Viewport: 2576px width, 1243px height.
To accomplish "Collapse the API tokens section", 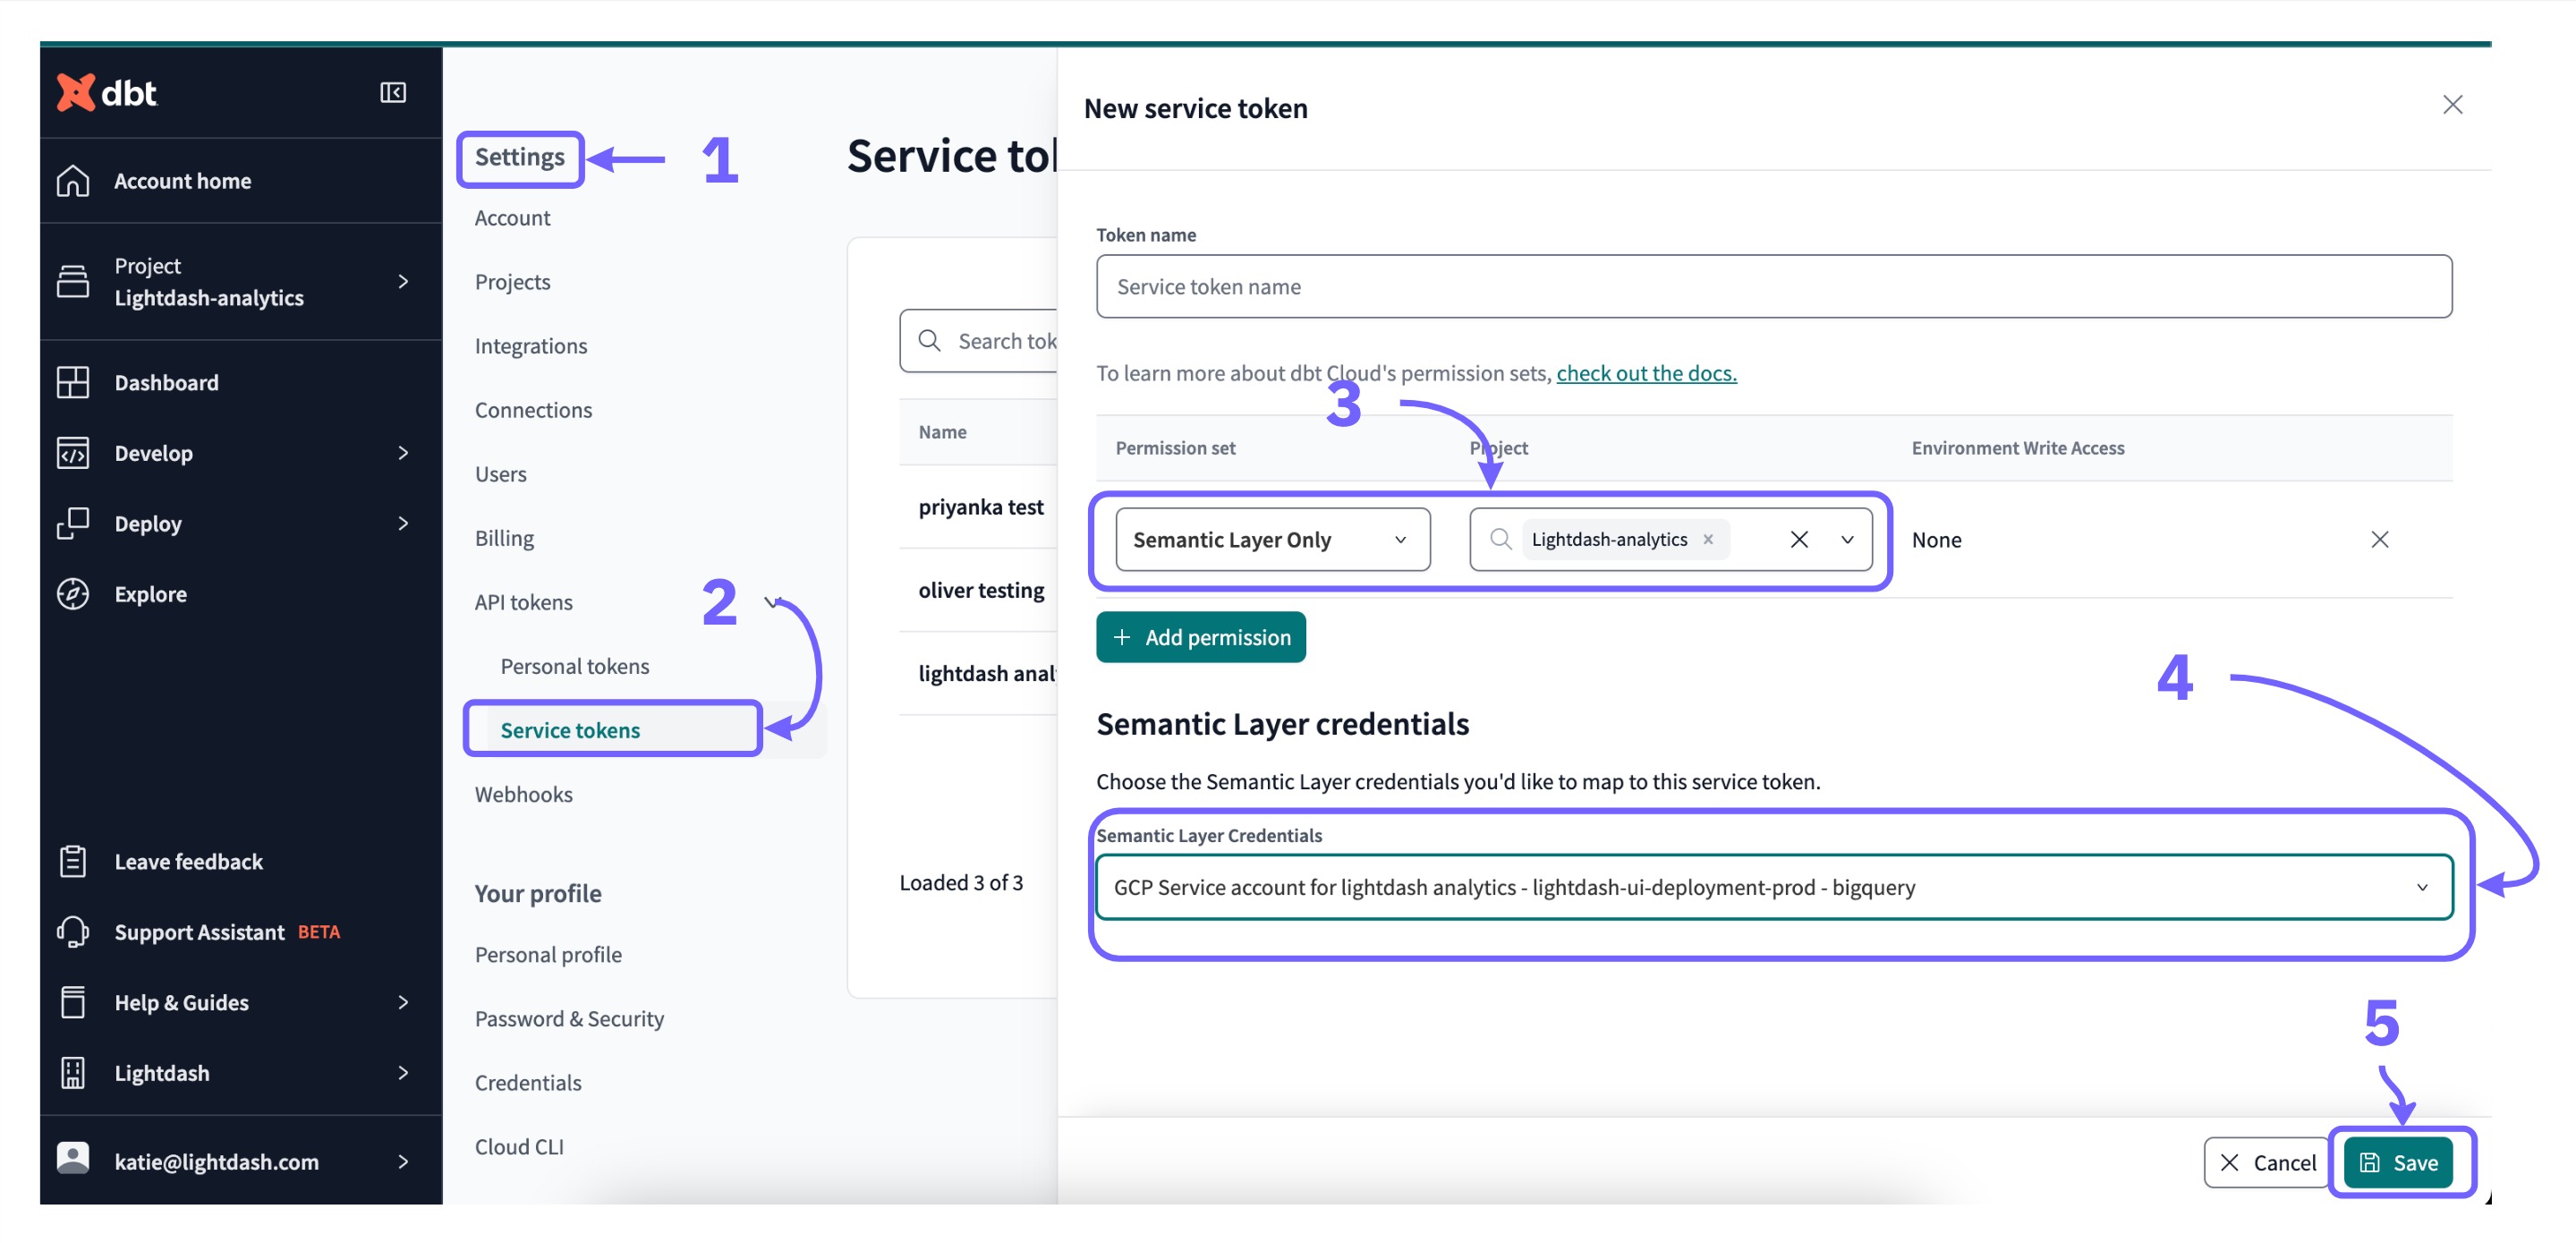I will click(x=771, y=602).
